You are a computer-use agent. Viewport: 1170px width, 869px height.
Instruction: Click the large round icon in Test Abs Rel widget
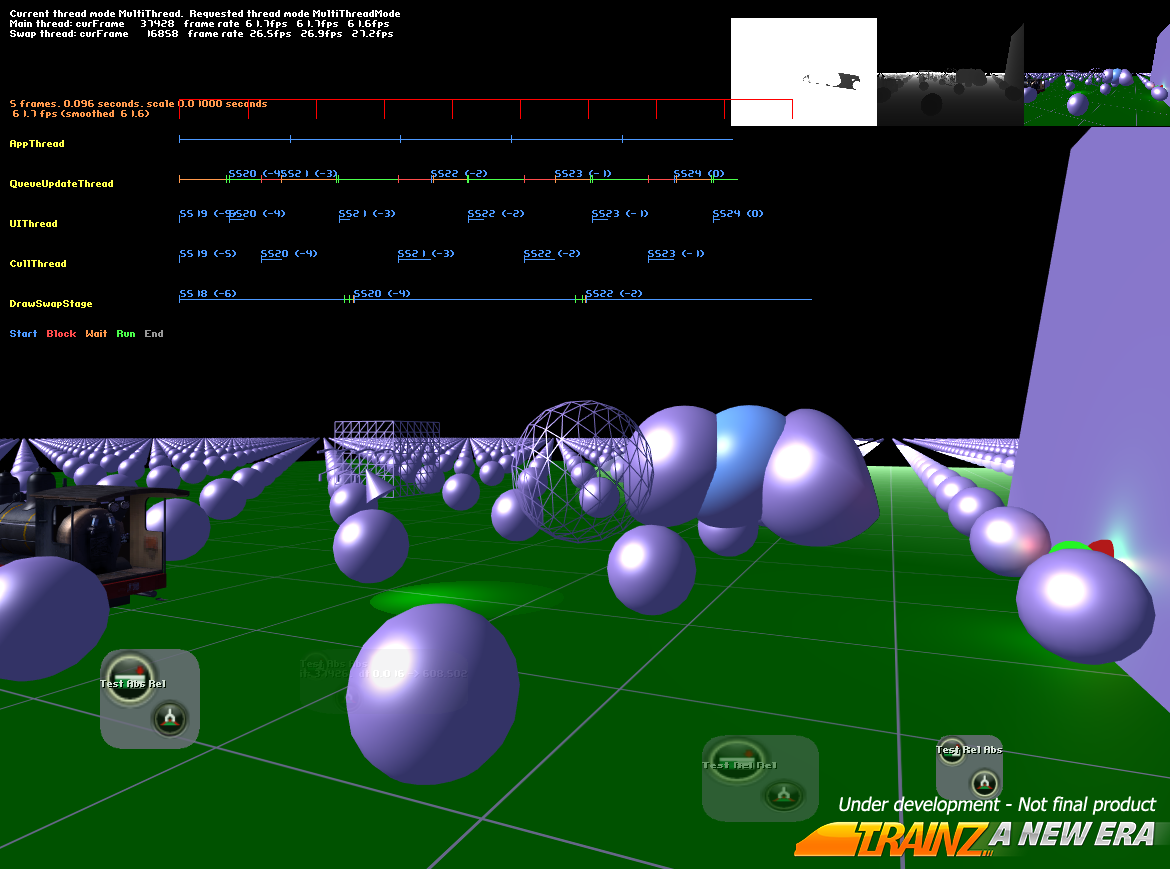131,677
